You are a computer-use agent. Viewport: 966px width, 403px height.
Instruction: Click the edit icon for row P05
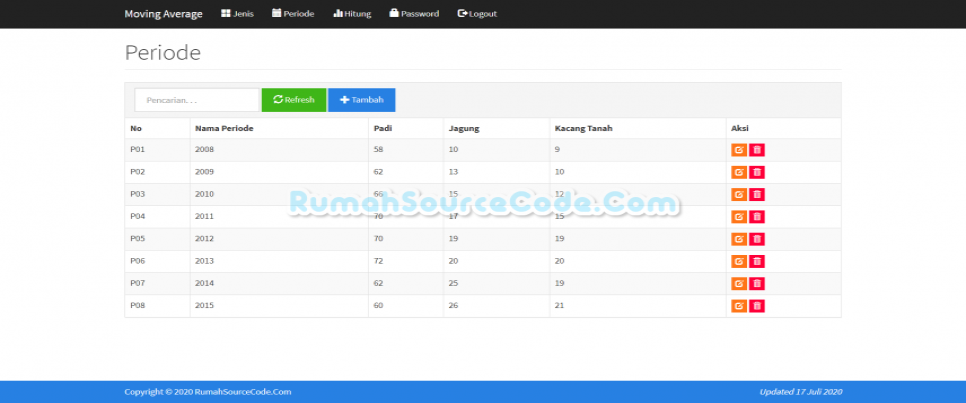pyautogui.click(x=738, y=239)
